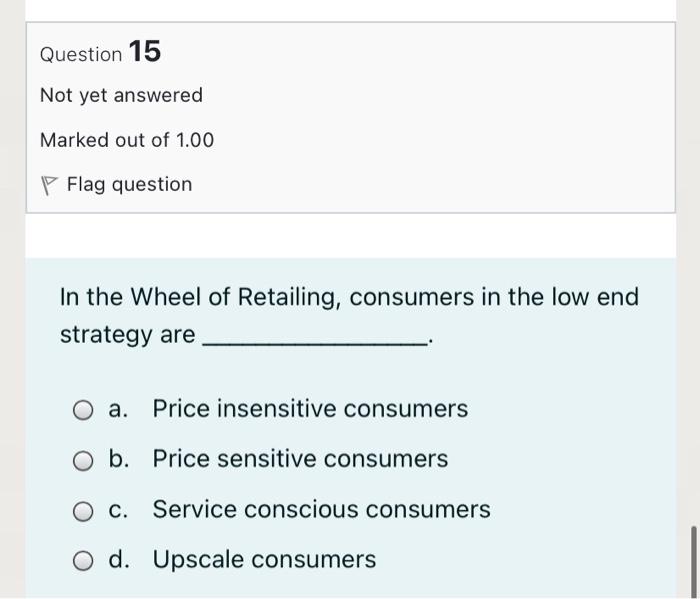Click the Question 15 heading
This screenshot has width=700, height=599.
[100, 52]
